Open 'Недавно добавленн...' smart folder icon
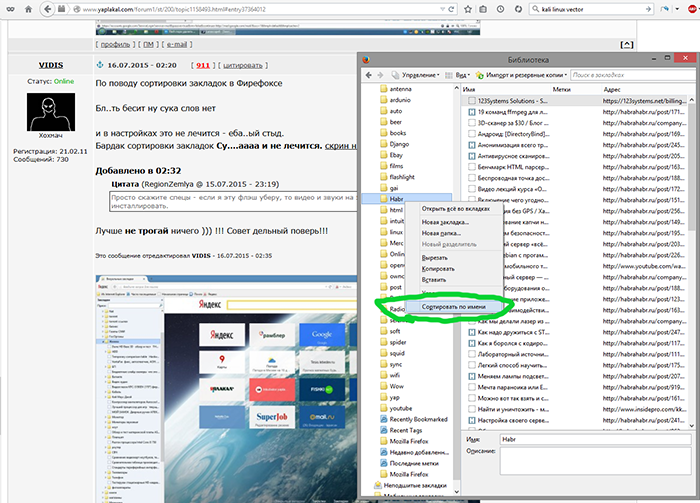The width and height of the screenshot is (700, 503). [383, 452]
